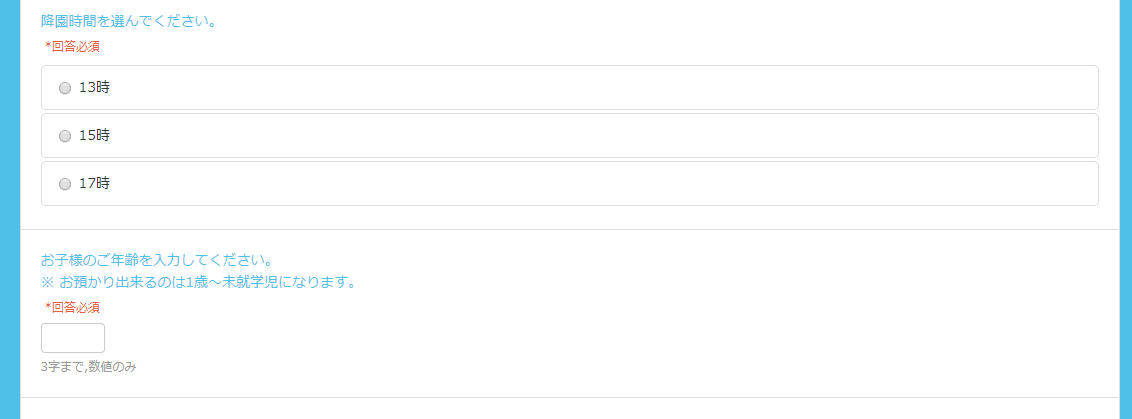Click empty area of the 13時 option row
This screenshot has width=1132, height=419.
600,88
